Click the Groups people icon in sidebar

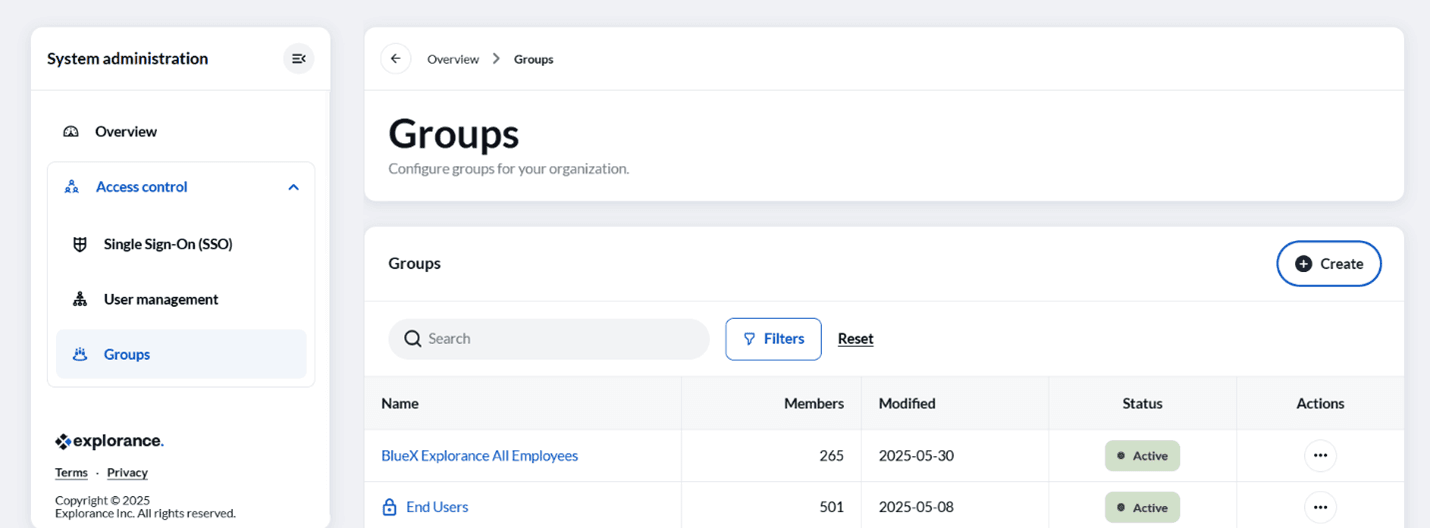[80, 354]
